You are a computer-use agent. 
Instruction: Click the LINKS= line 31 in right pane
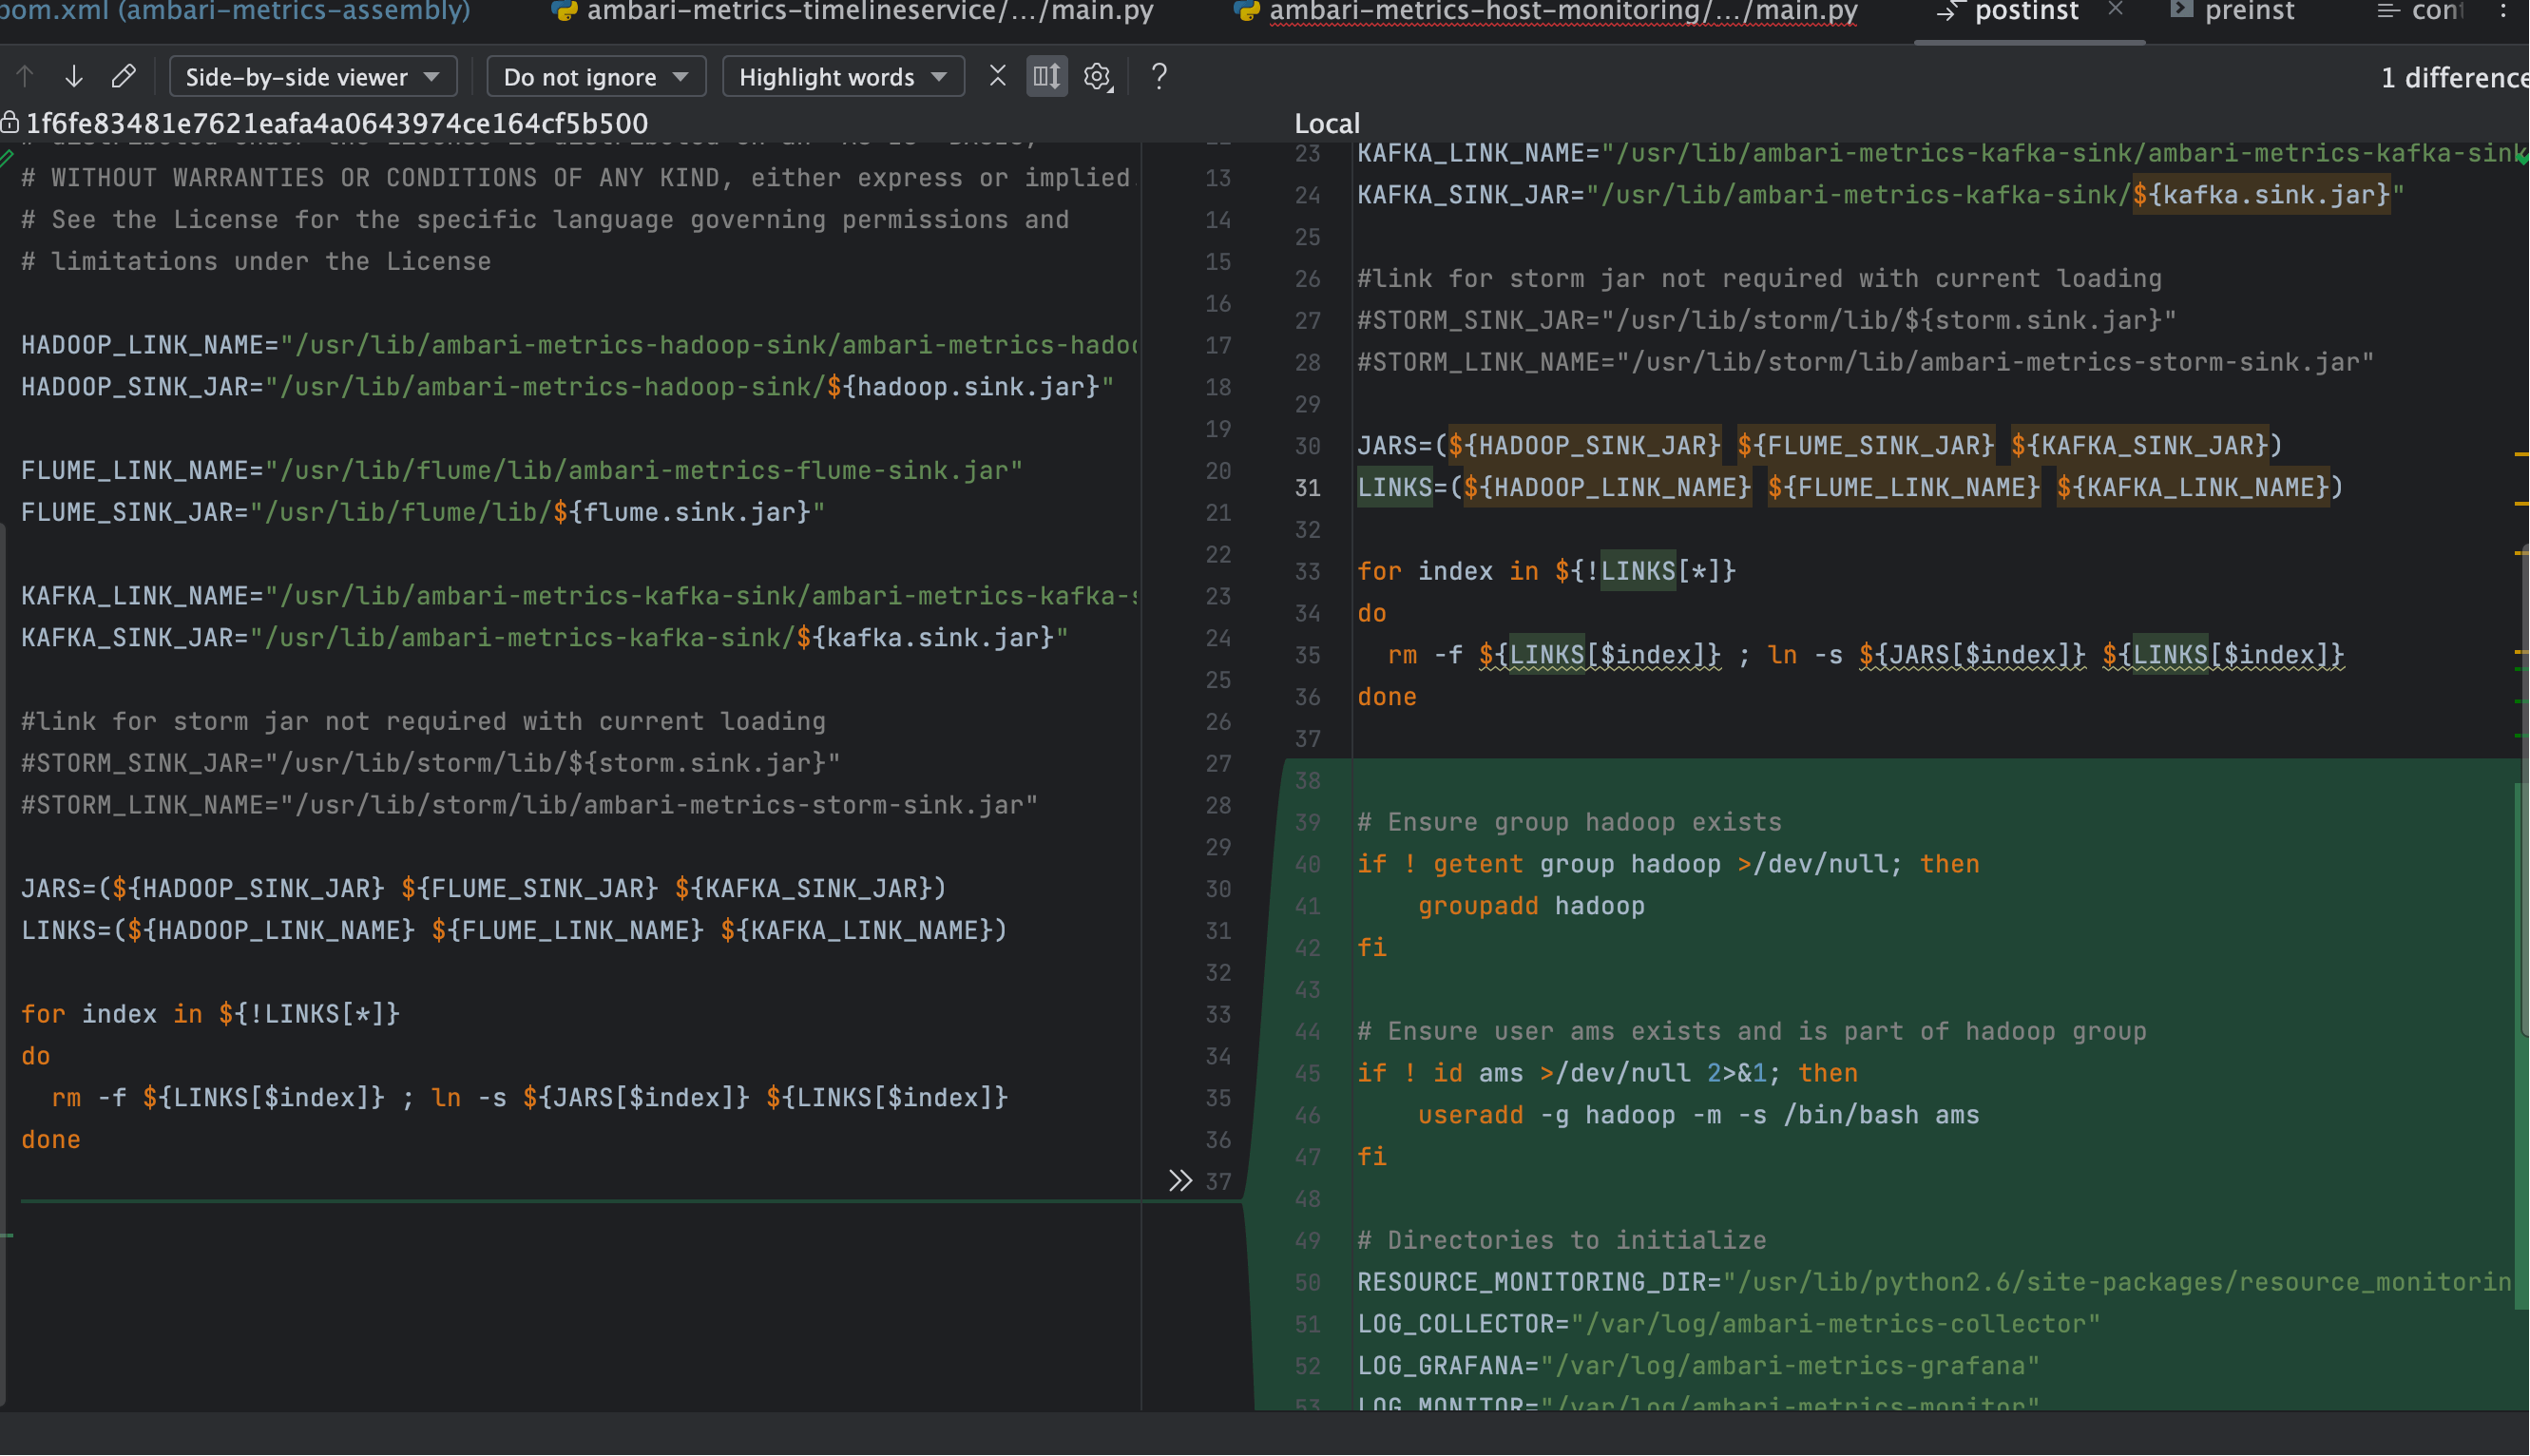click(x=1850, y=488)
